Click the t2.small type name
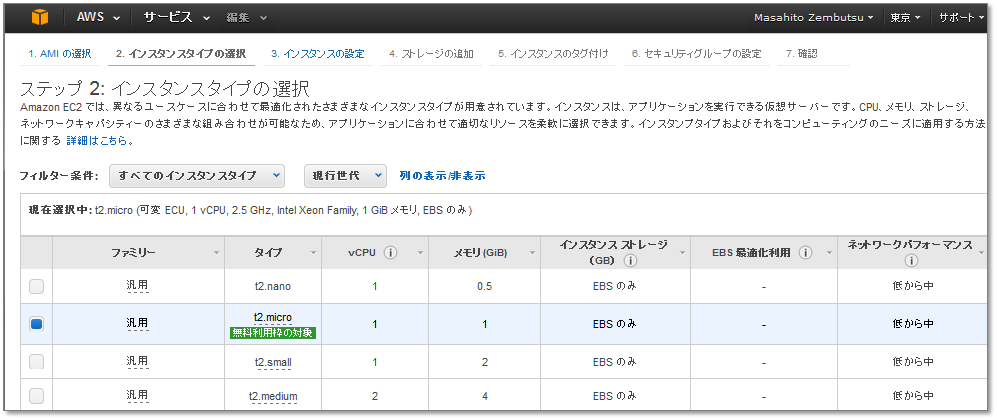 pyautogui.click(x=273, y=363)
